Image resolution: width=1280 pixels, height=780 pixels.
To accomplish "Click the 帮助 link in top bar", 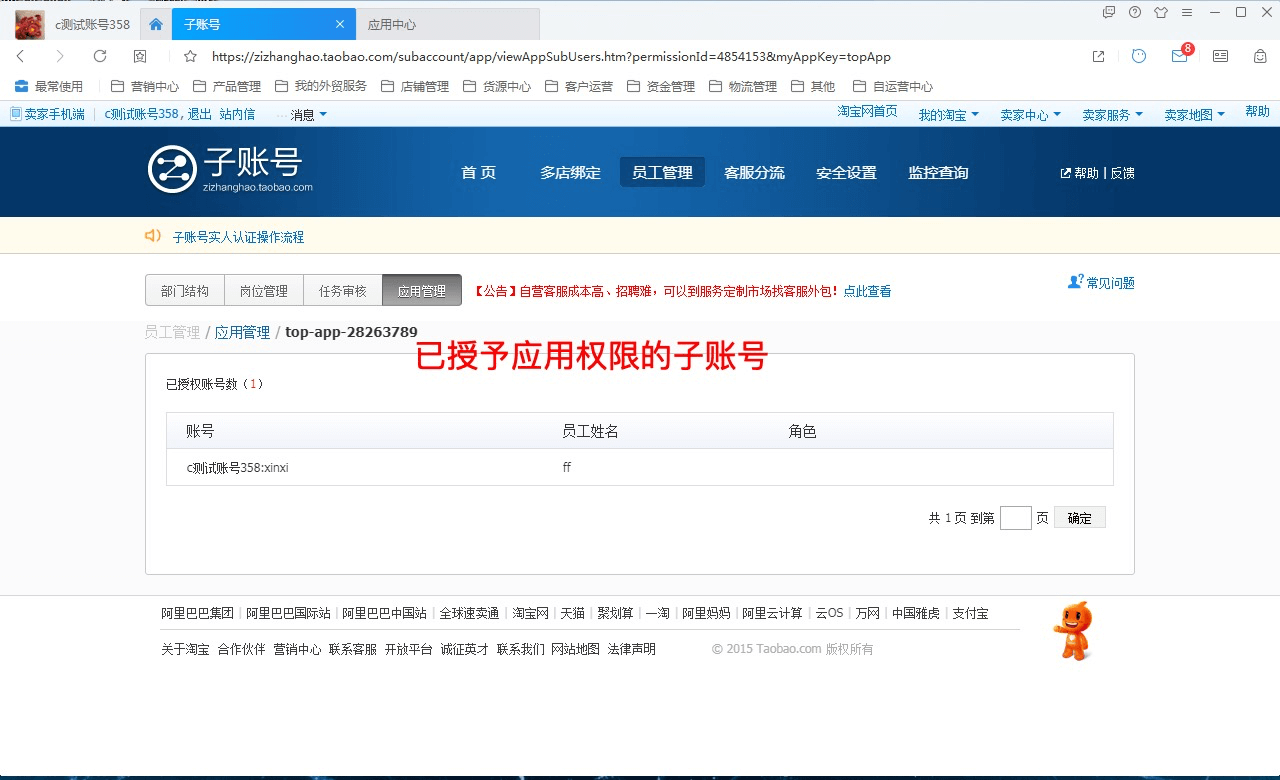I will tap(1257, 111).
